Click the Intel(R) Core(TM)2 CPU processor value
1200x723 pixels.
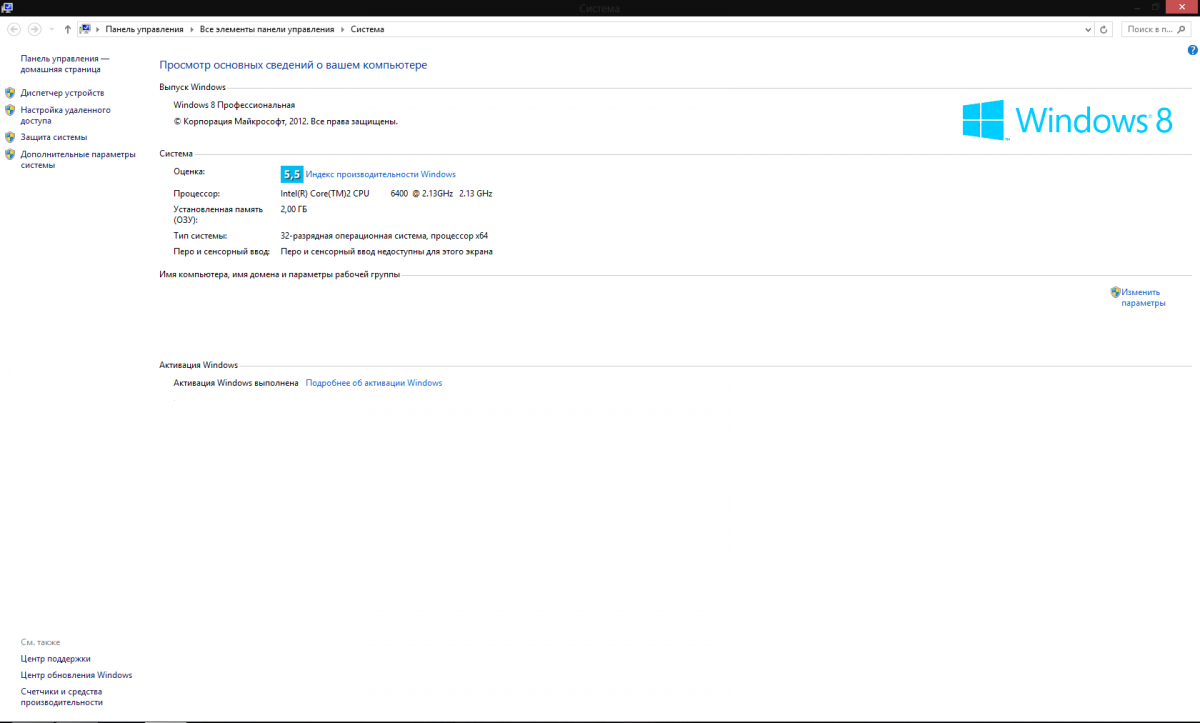tap(387, 193)
